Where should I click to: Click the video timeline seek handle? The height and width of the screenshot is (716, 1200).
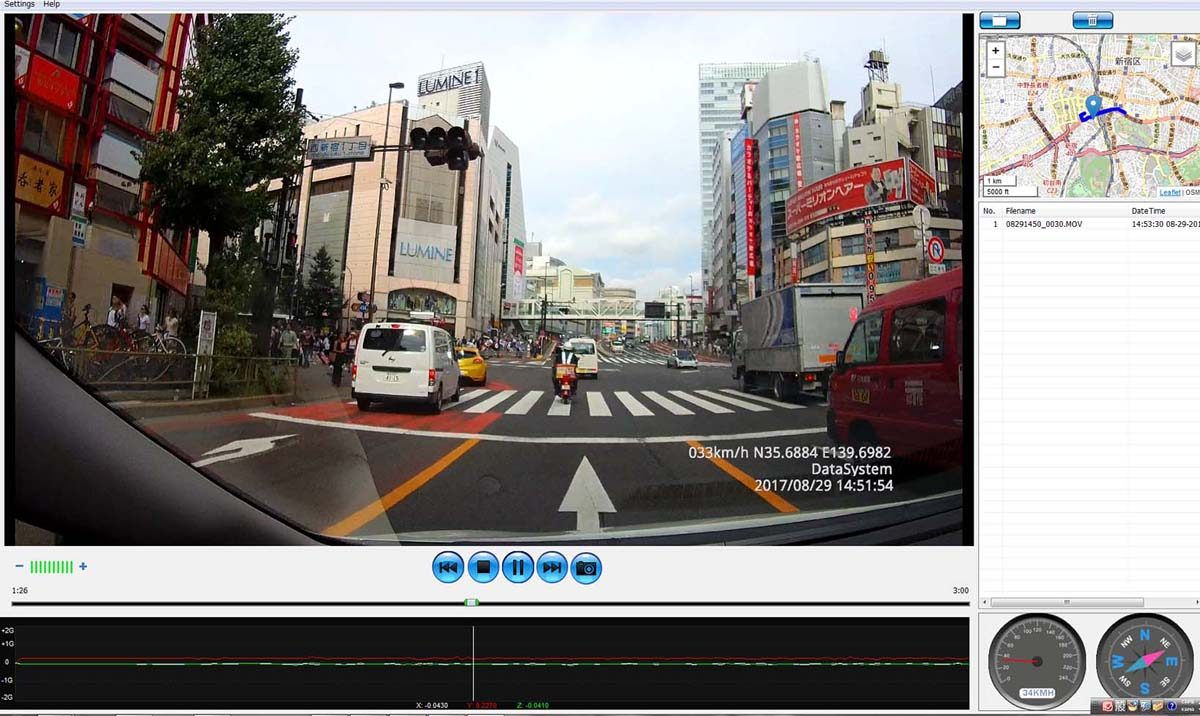pos(472,602)
